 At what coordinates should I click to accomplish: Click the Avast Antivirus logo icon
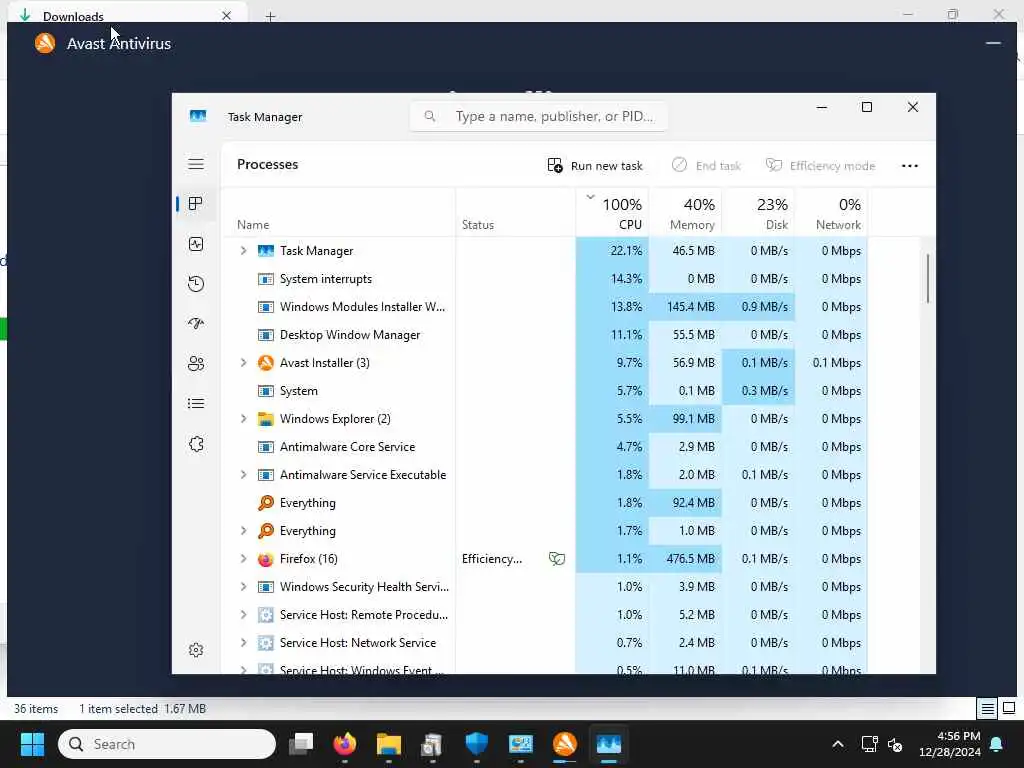tap(45, 43)
